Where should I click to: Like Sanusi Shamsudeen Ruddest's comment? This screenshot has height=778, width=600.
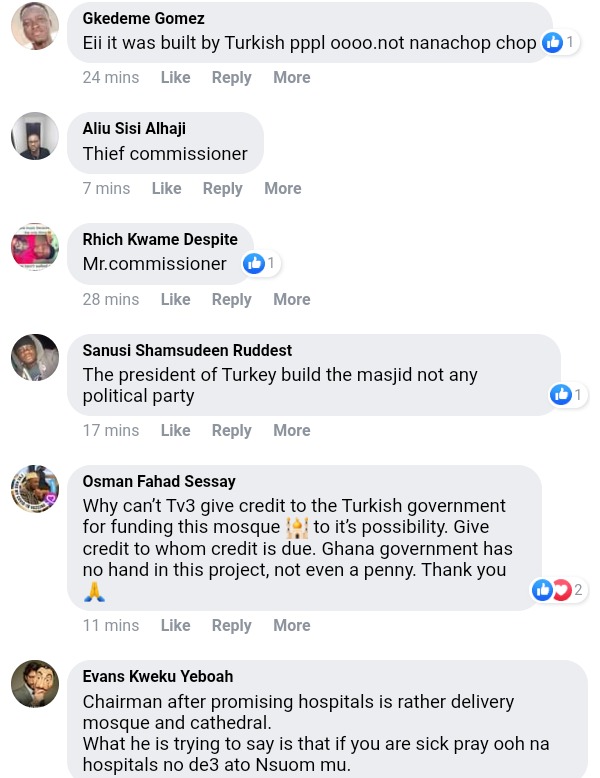pos(176,431)
